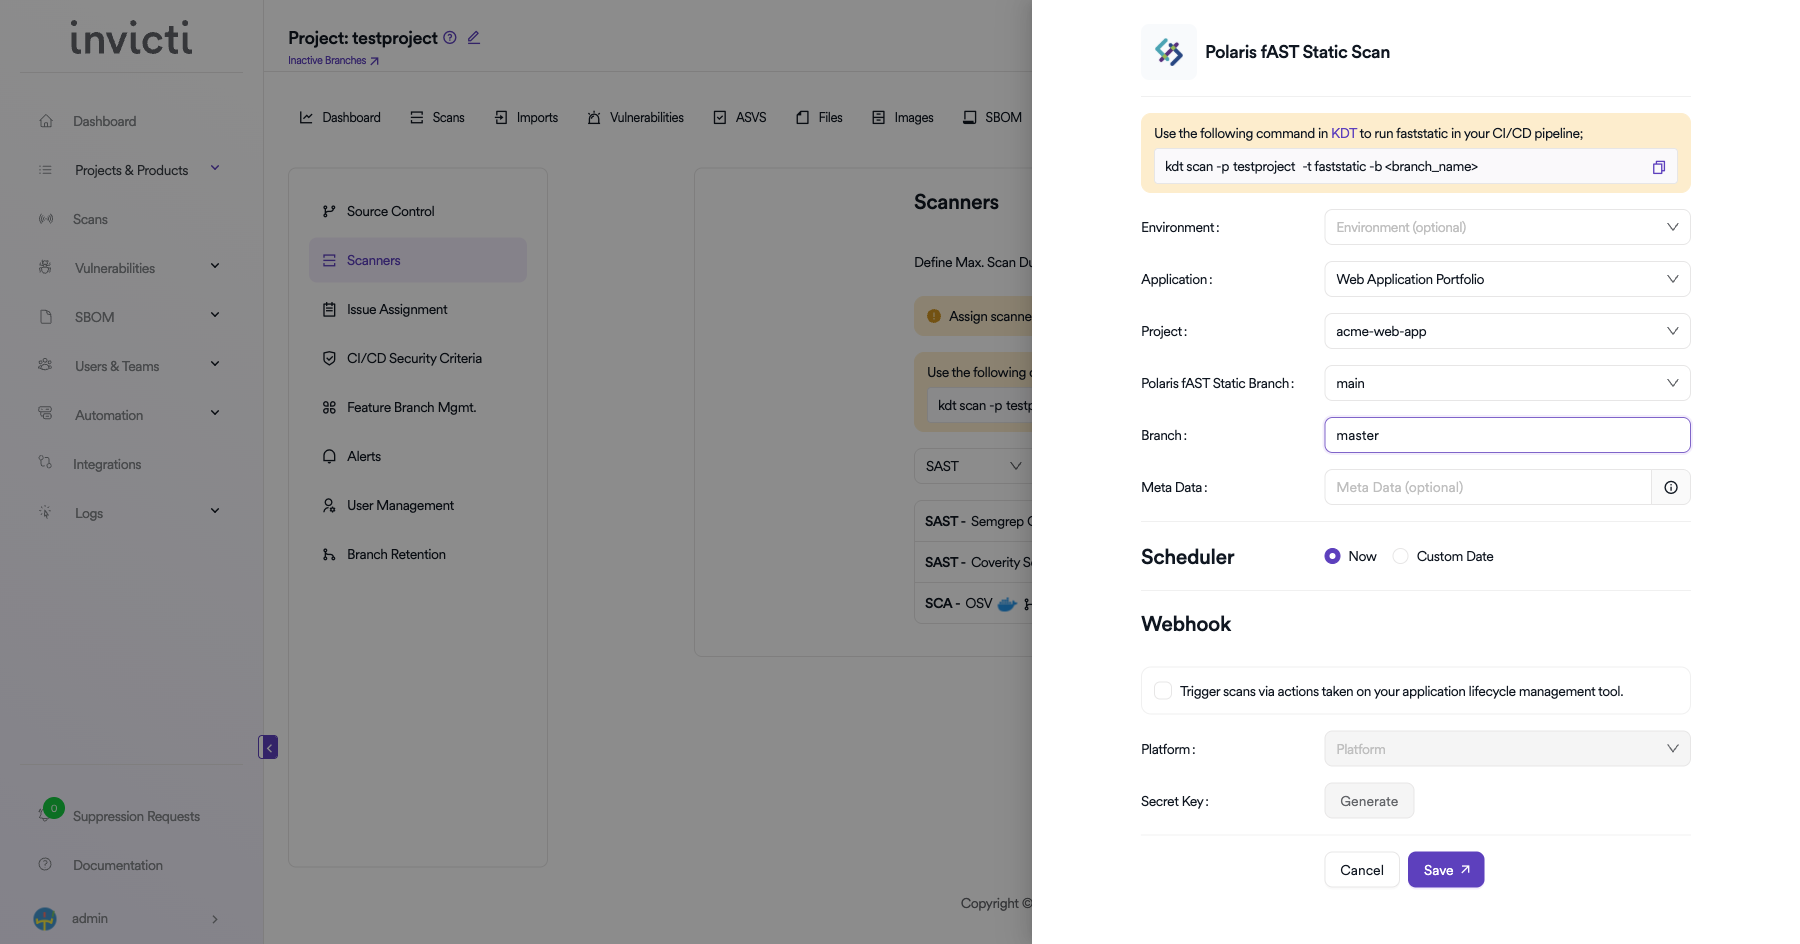1800x944 pixels.
Task: Select the Custom Date scheduler option
Action: (x=1400, y=556)
